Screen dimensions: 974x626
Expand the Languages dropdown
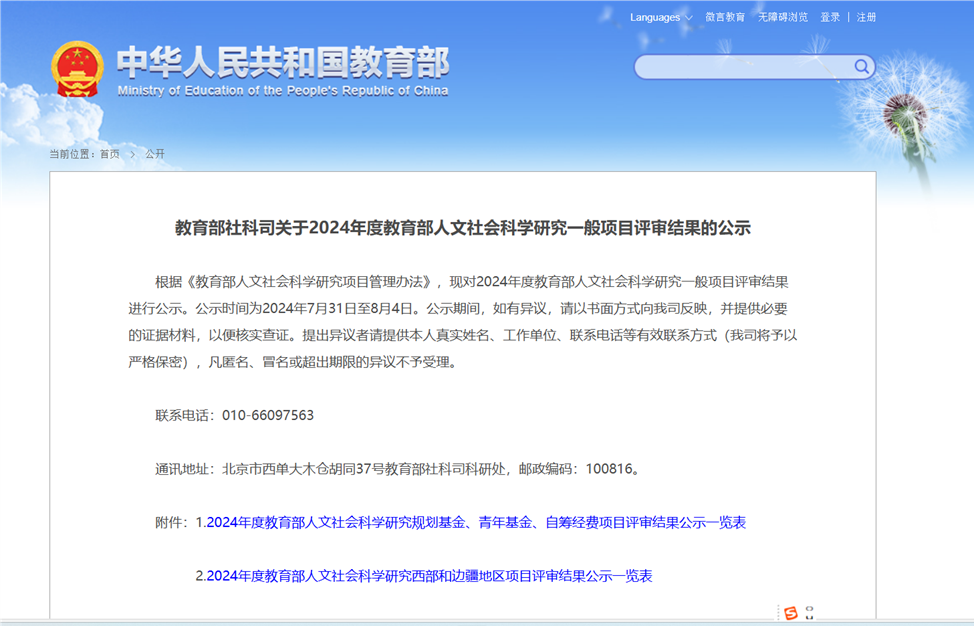click(x=661, y=17)
